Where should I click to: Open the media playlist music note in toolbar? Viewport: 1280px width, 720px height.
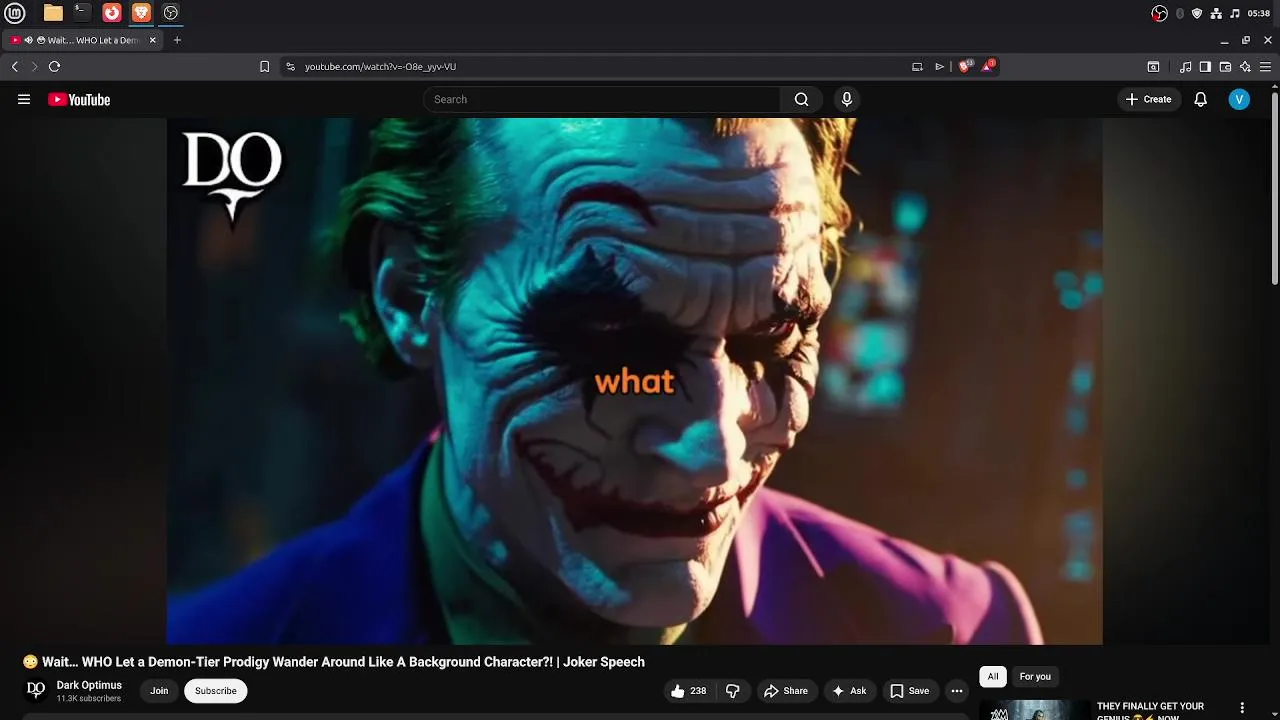point(1185,67)
